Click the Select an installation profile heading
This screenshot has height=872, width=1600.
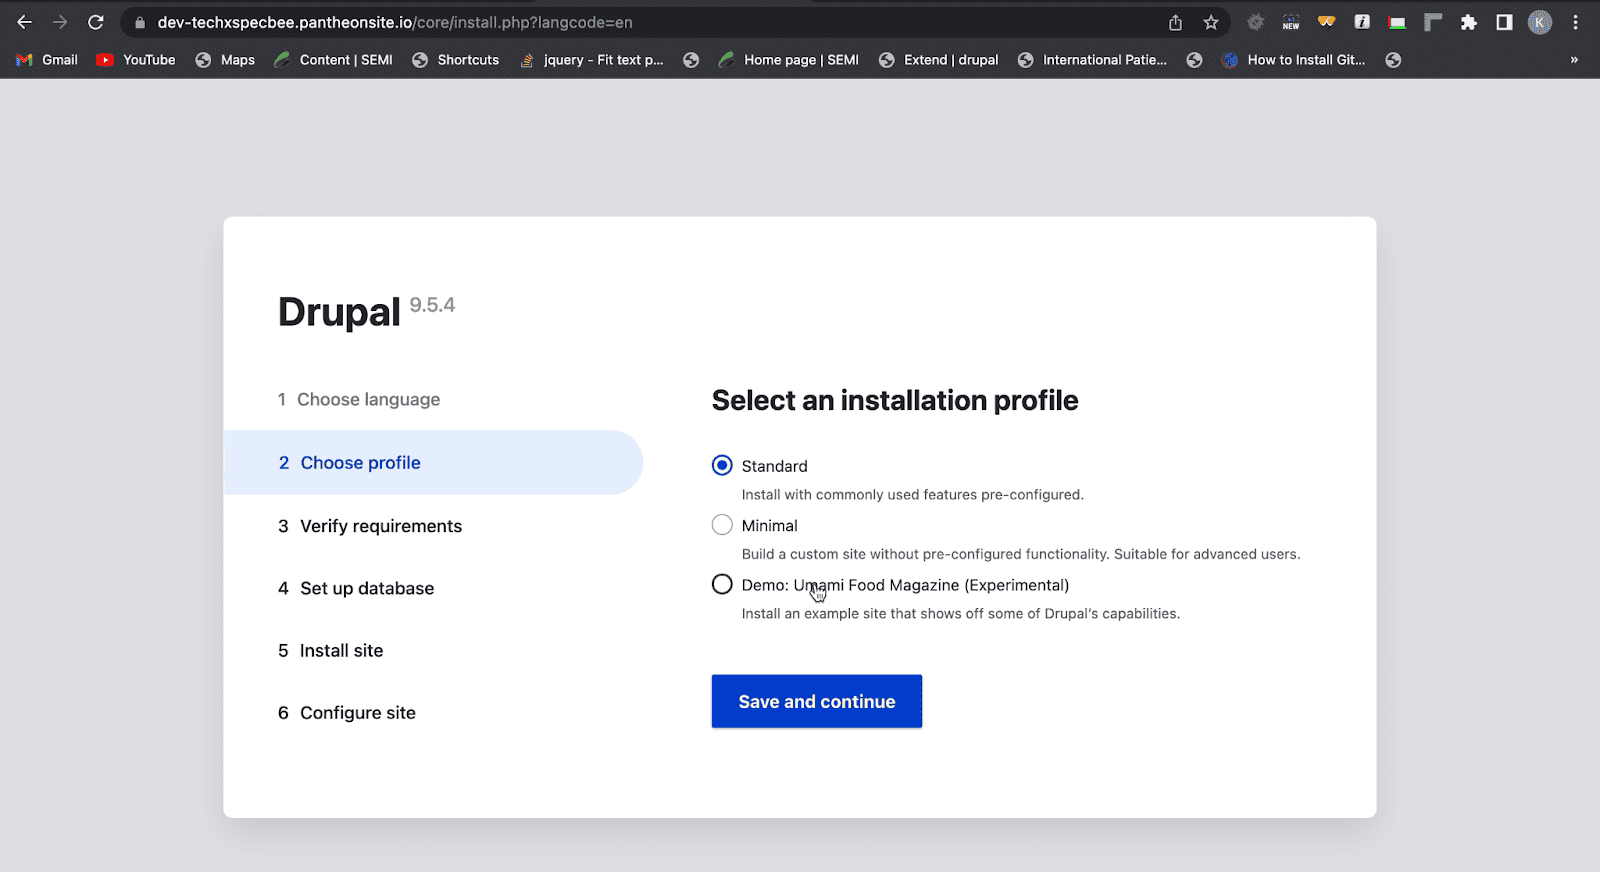895,400
